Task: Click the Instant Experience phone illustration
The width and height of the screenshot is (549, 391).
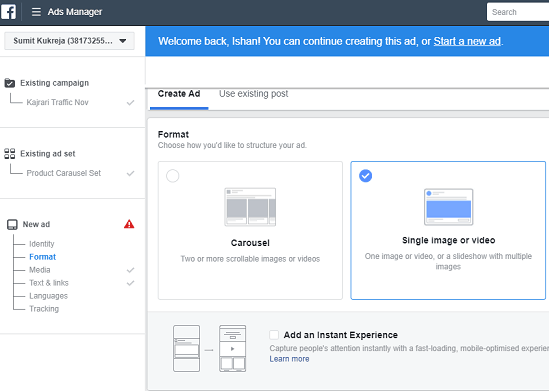Action: click(209, 348)
